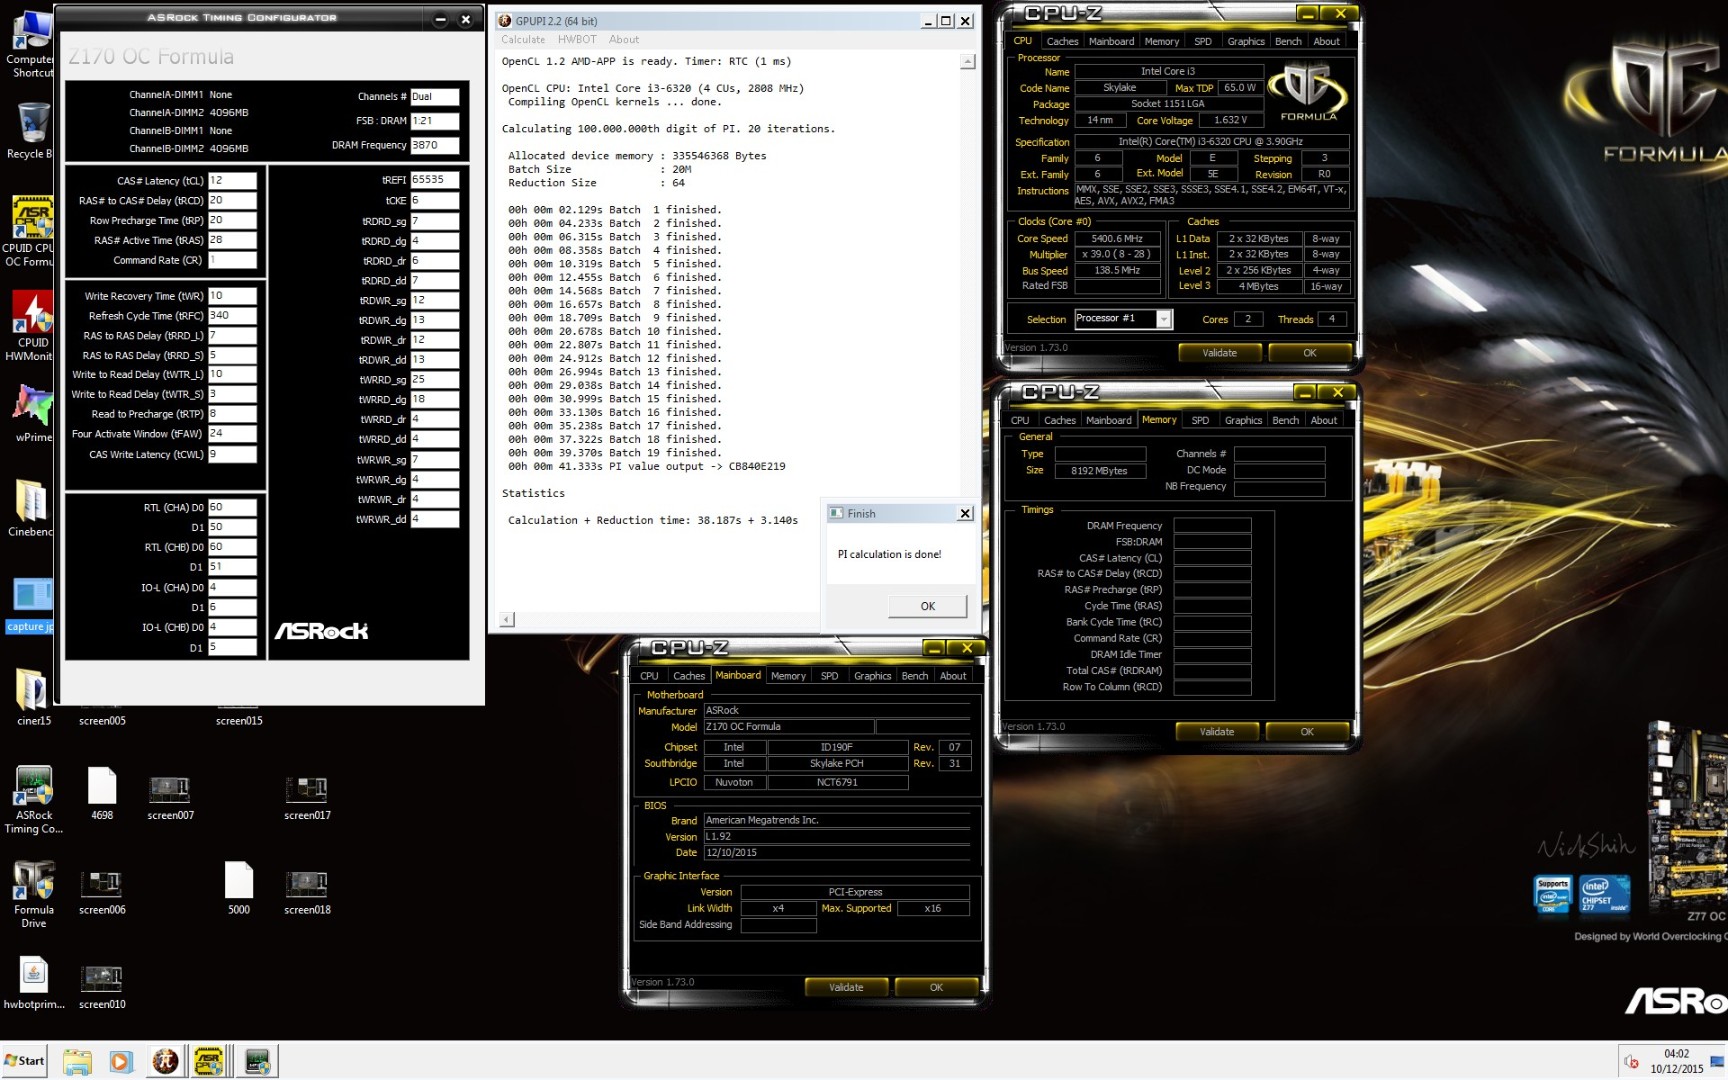This screenshot has height=1080, width=1728.
Task: Click OK in the Memory CPU-Z window
Action: (x=1306, y=732)
